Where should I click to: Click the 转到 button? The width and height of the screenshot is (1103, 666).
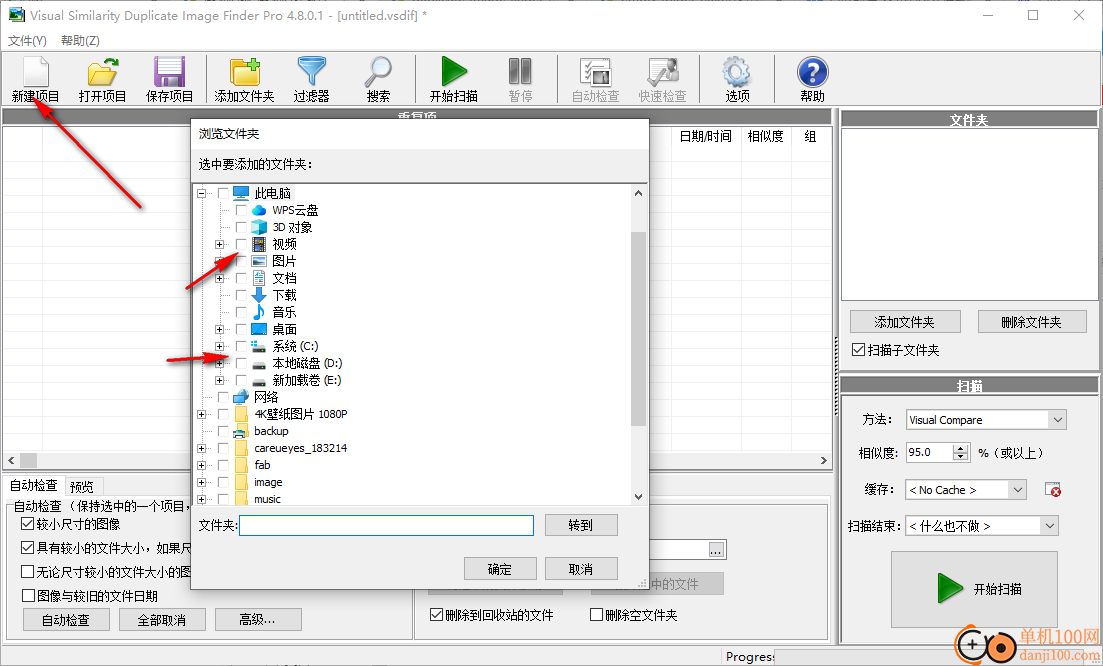pos(581,525)
